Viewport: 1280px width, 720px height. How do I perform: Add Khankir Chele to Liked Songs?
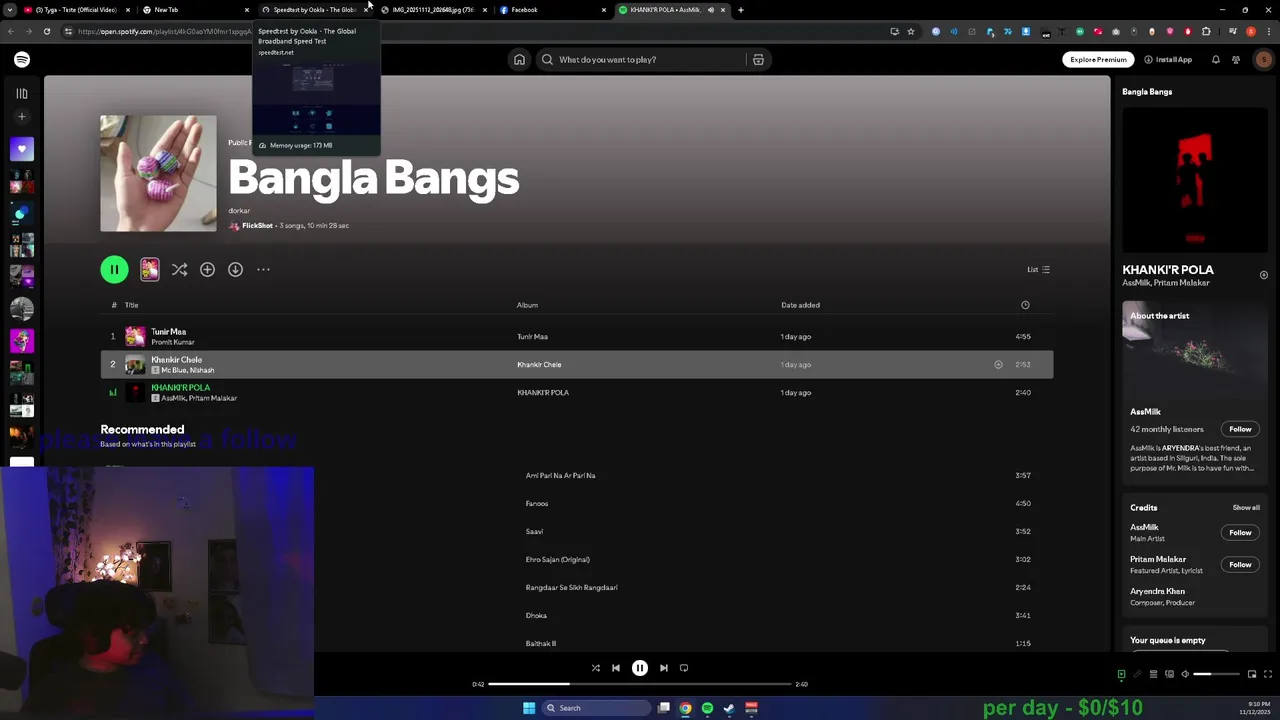pyautogui.click(x=998, y=364)
